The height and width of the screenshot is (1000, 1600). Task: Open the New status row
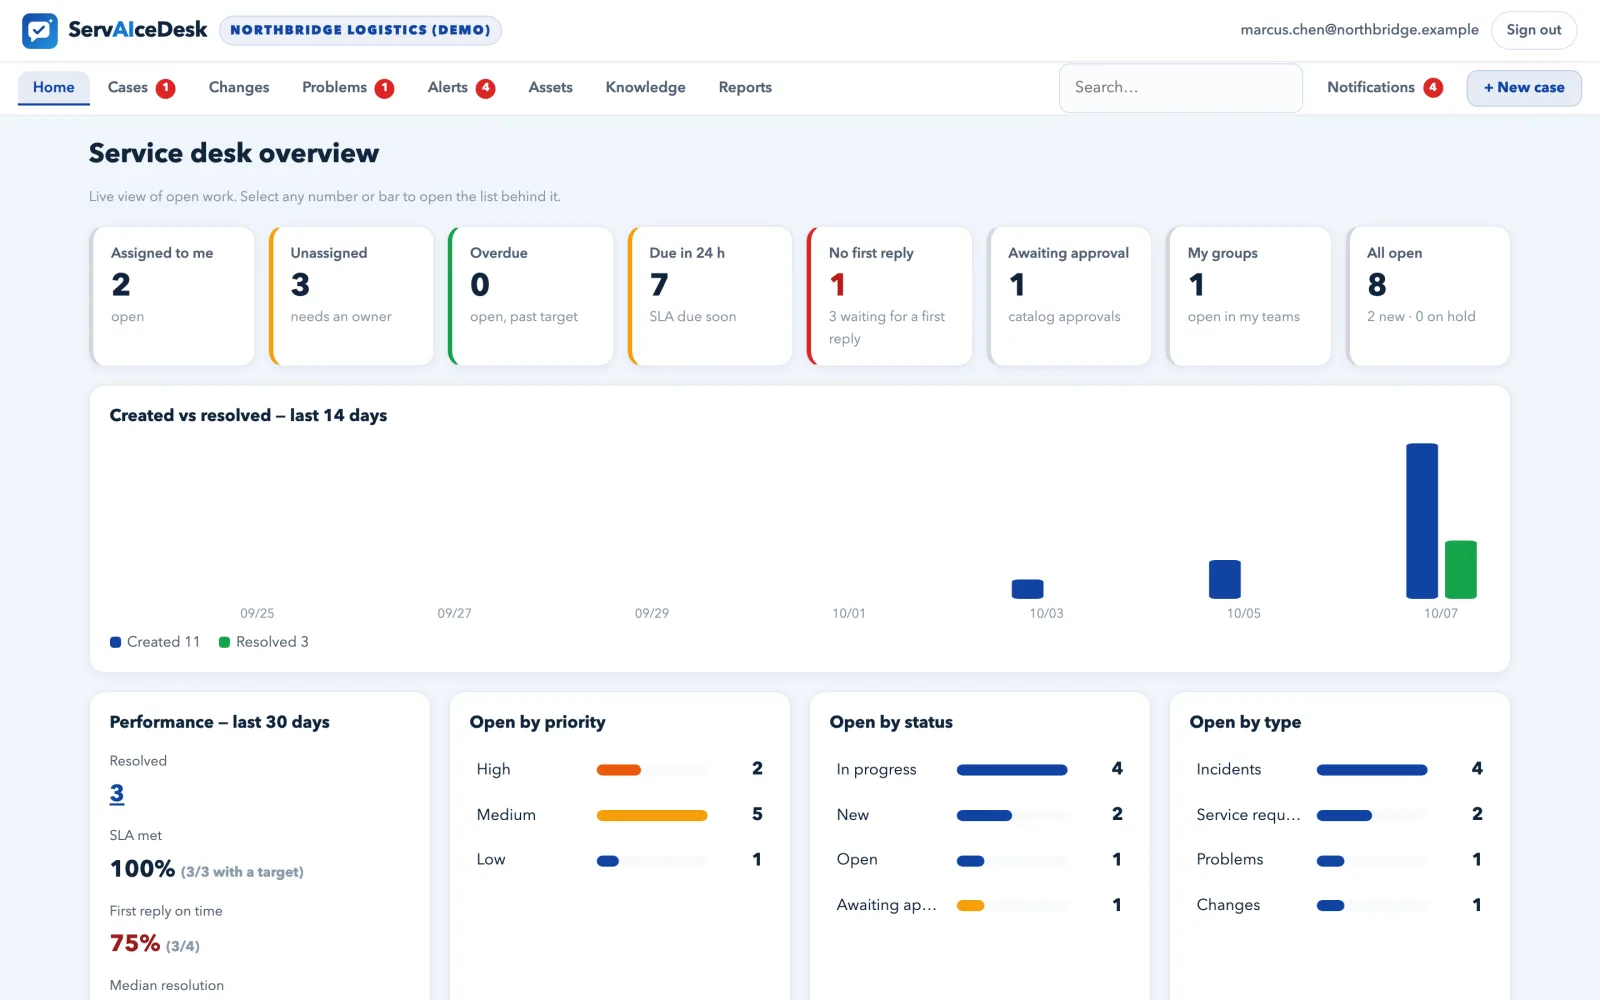[x=980, y=815]
